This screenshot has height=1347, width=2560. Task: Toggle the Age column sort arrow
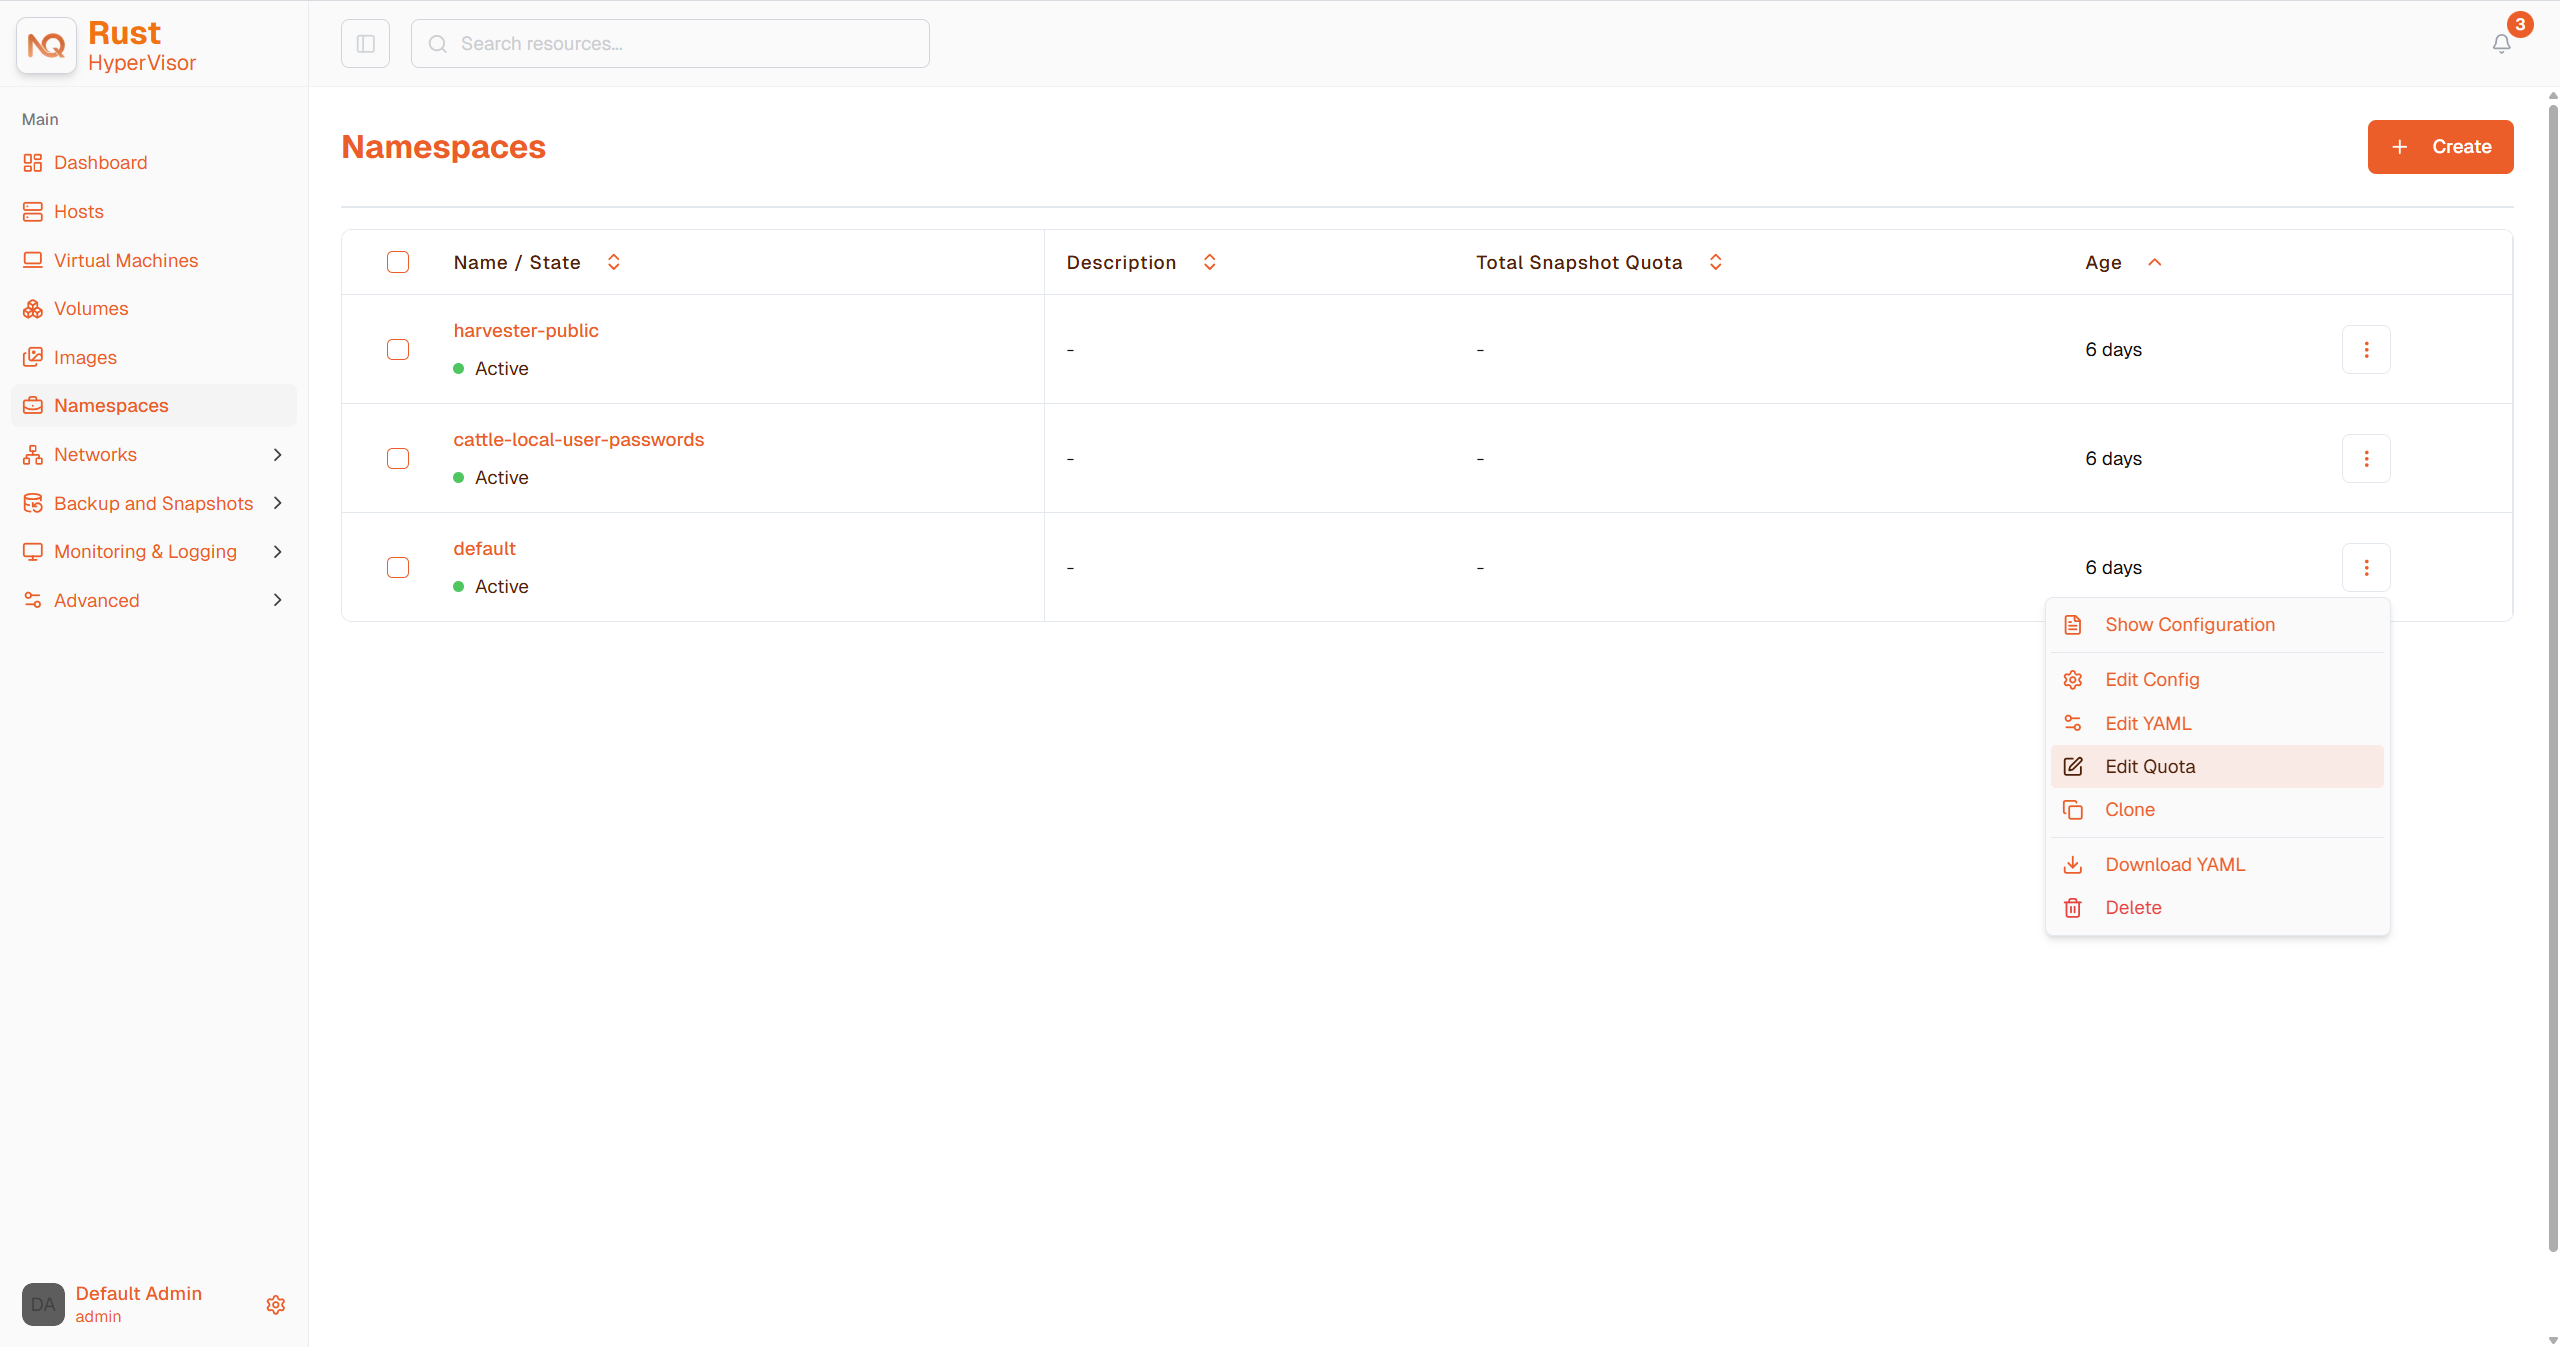click(2155, 262)
